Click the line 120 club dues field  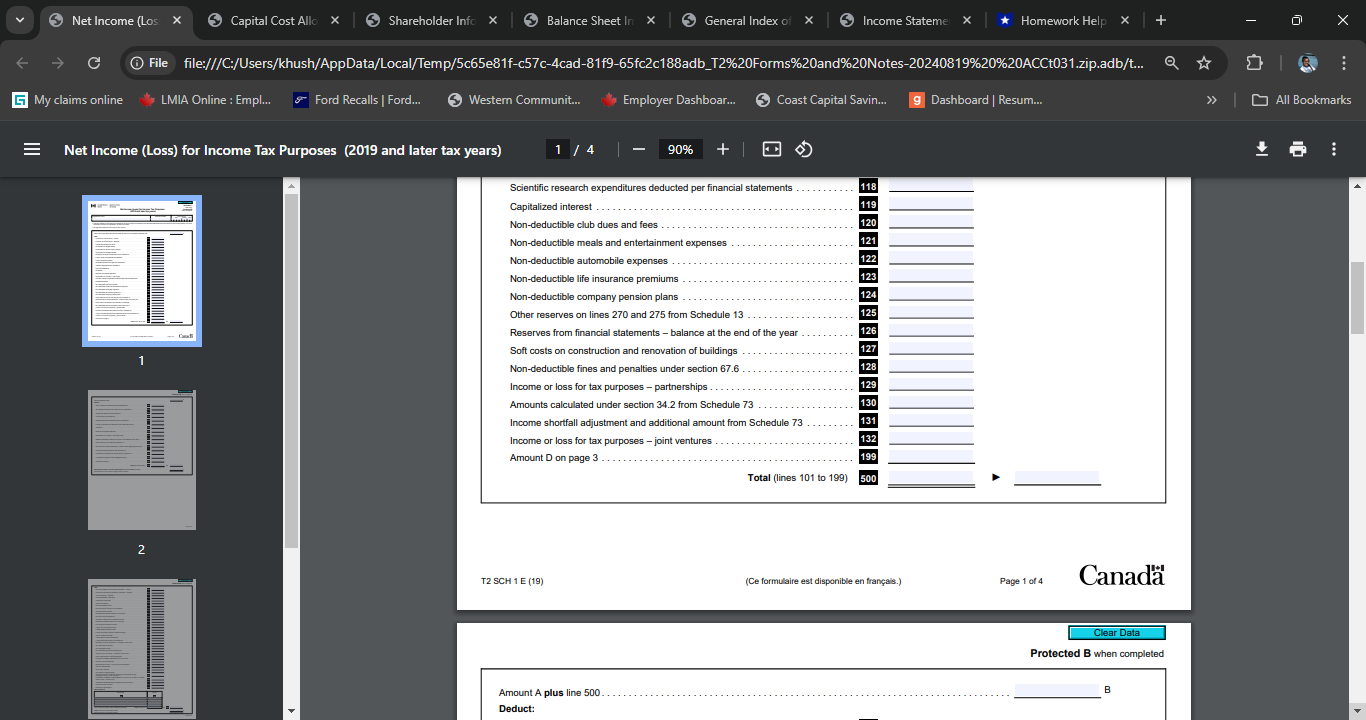tap(931, 222)
